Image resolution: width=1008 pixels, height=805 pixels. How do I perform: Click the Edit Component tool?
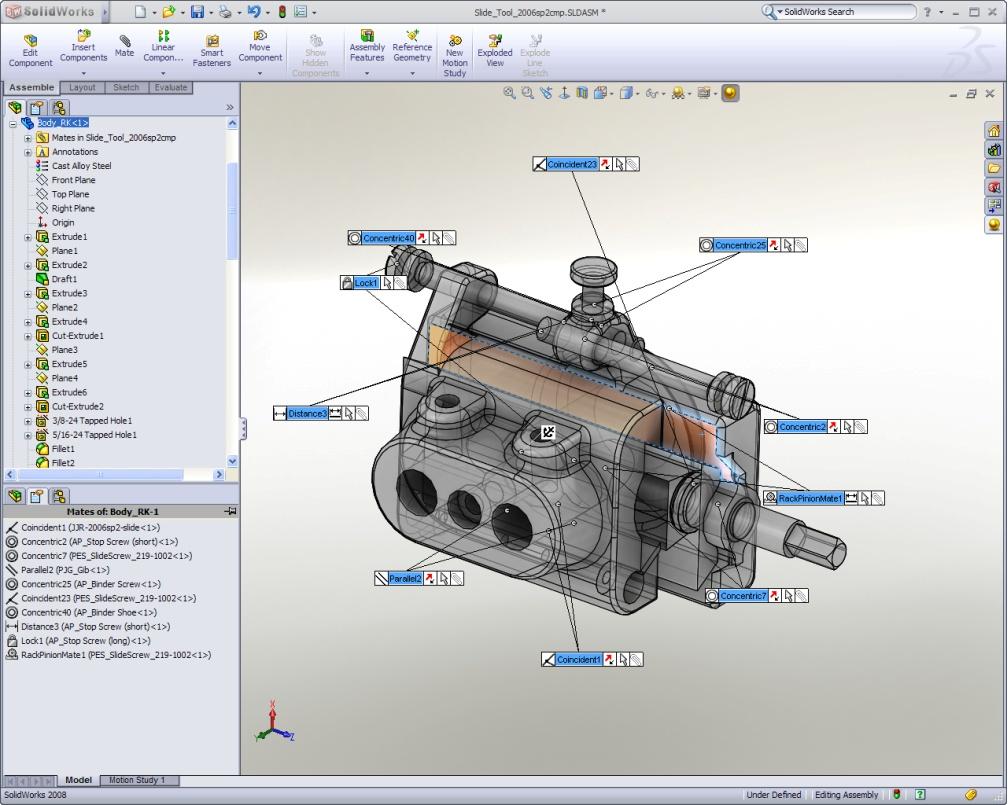30,50
